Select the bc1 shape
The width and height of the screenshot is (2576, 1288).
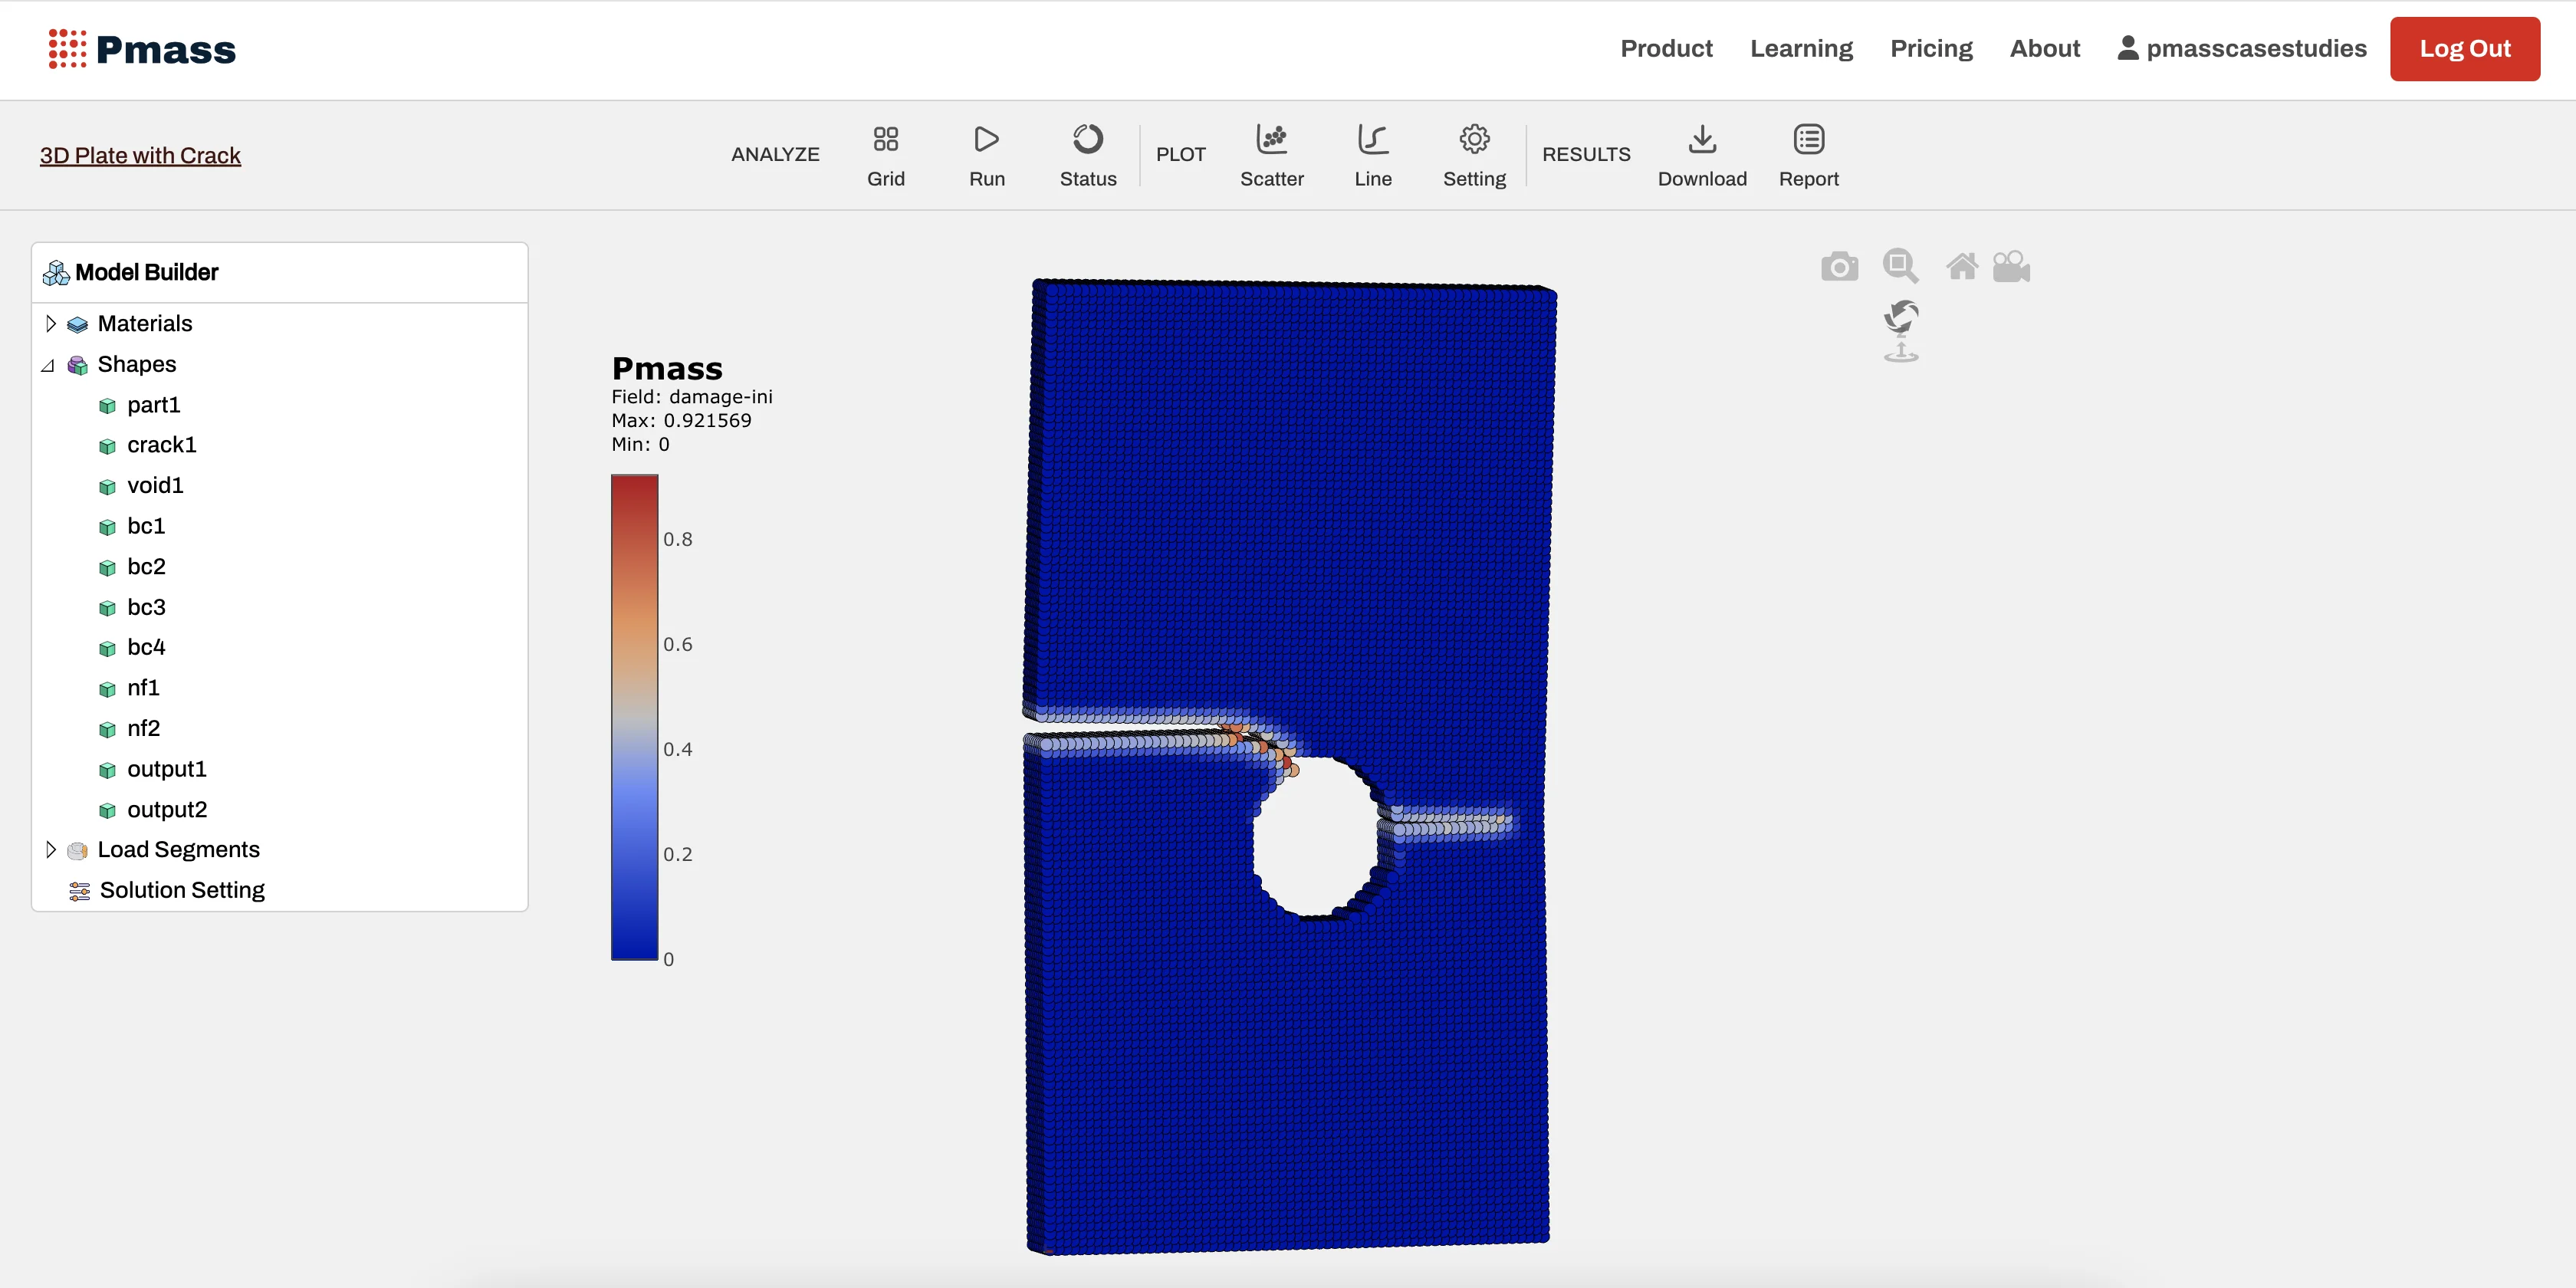pos(146,526)
